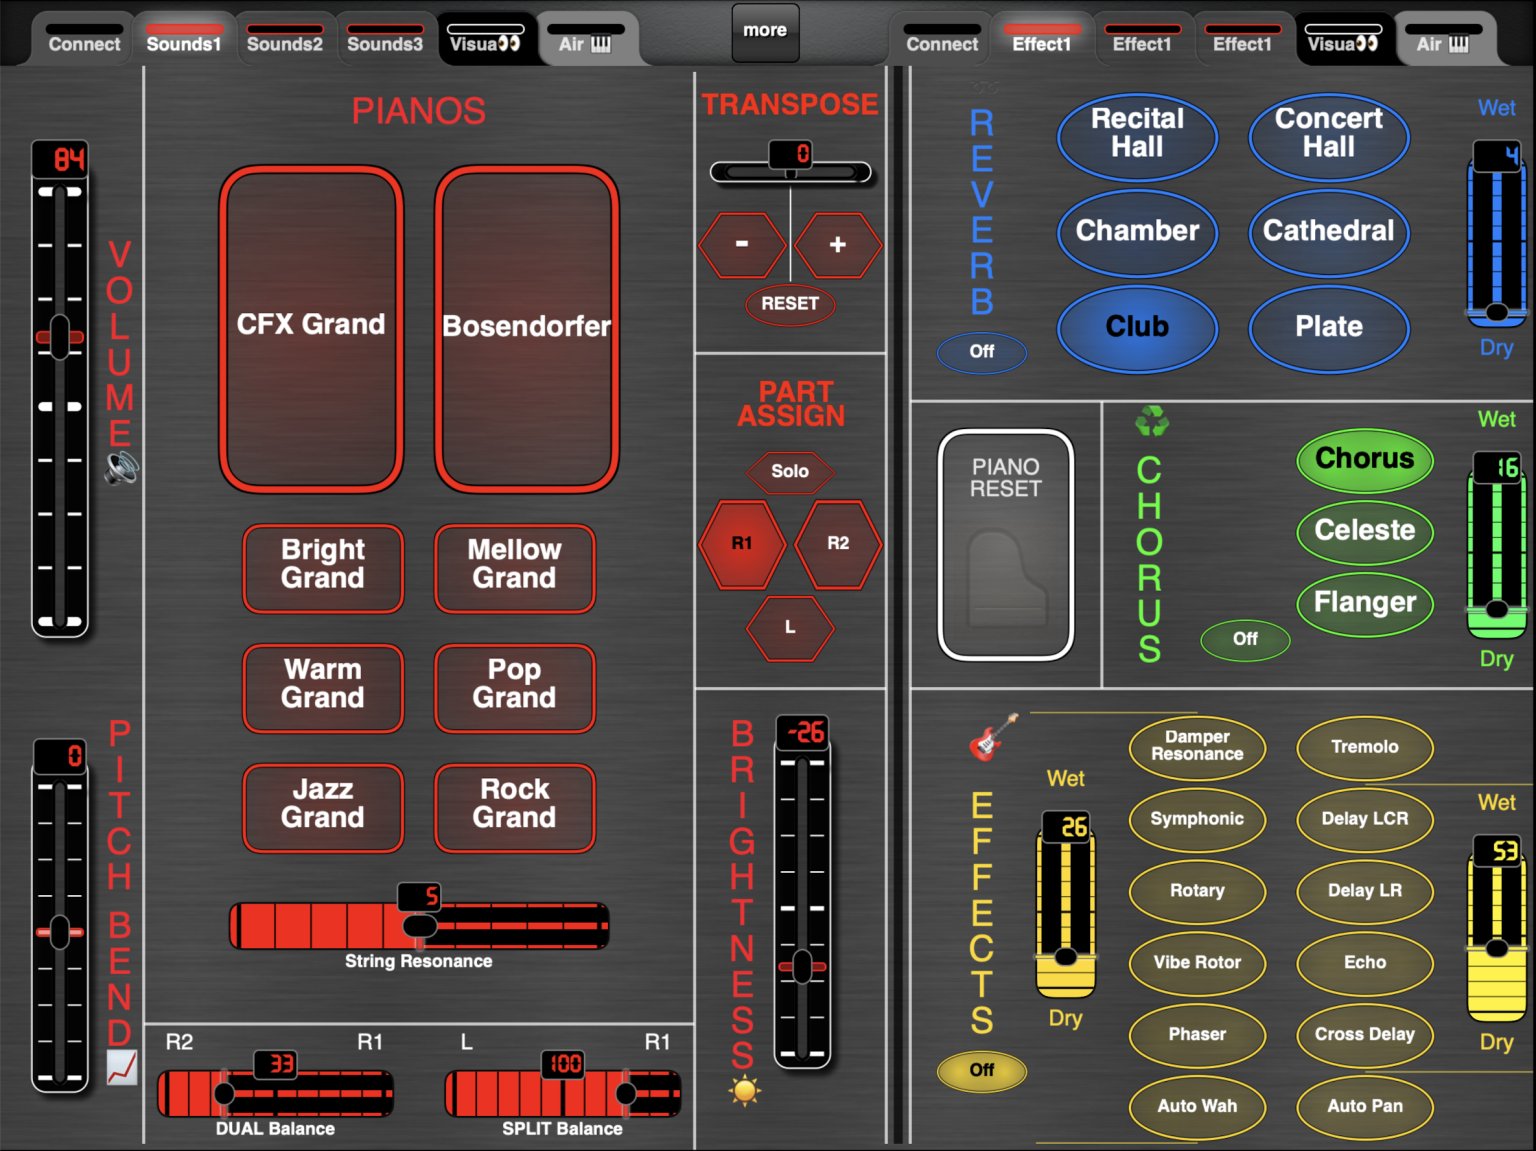Select the L part hexagon
Image resolution: width=1536 pixels, height=1151 pixels.
pos(790,627)
